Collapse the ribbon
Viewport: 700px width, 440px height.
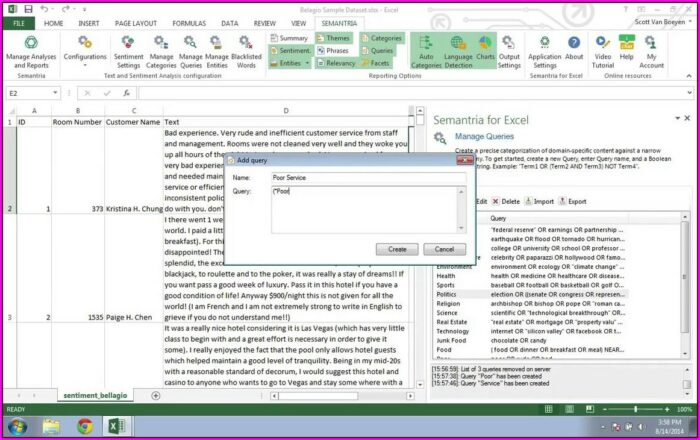[x=689, y=76]
